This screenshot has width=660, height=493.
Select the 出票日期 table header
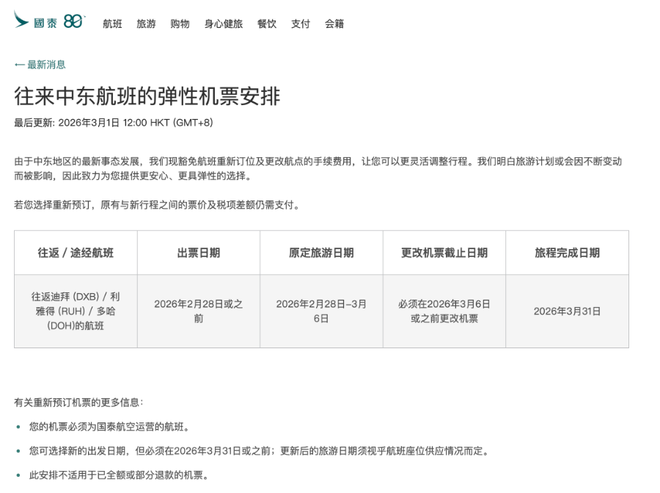198,253
